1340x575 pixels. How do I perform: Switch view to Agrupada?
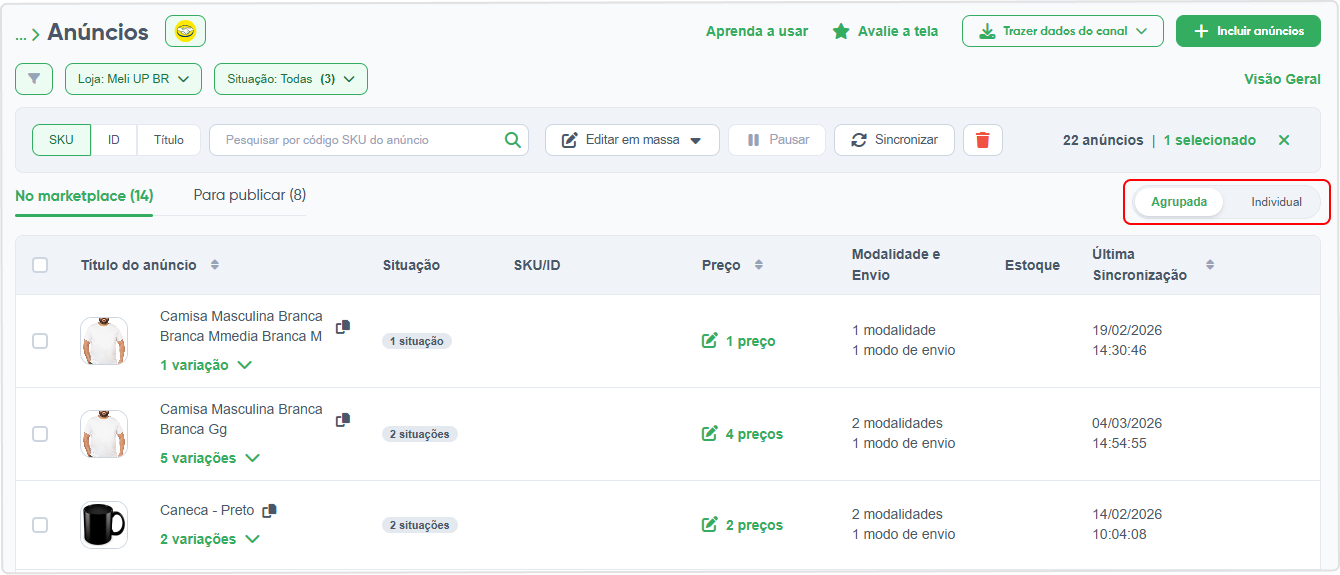1179,202
